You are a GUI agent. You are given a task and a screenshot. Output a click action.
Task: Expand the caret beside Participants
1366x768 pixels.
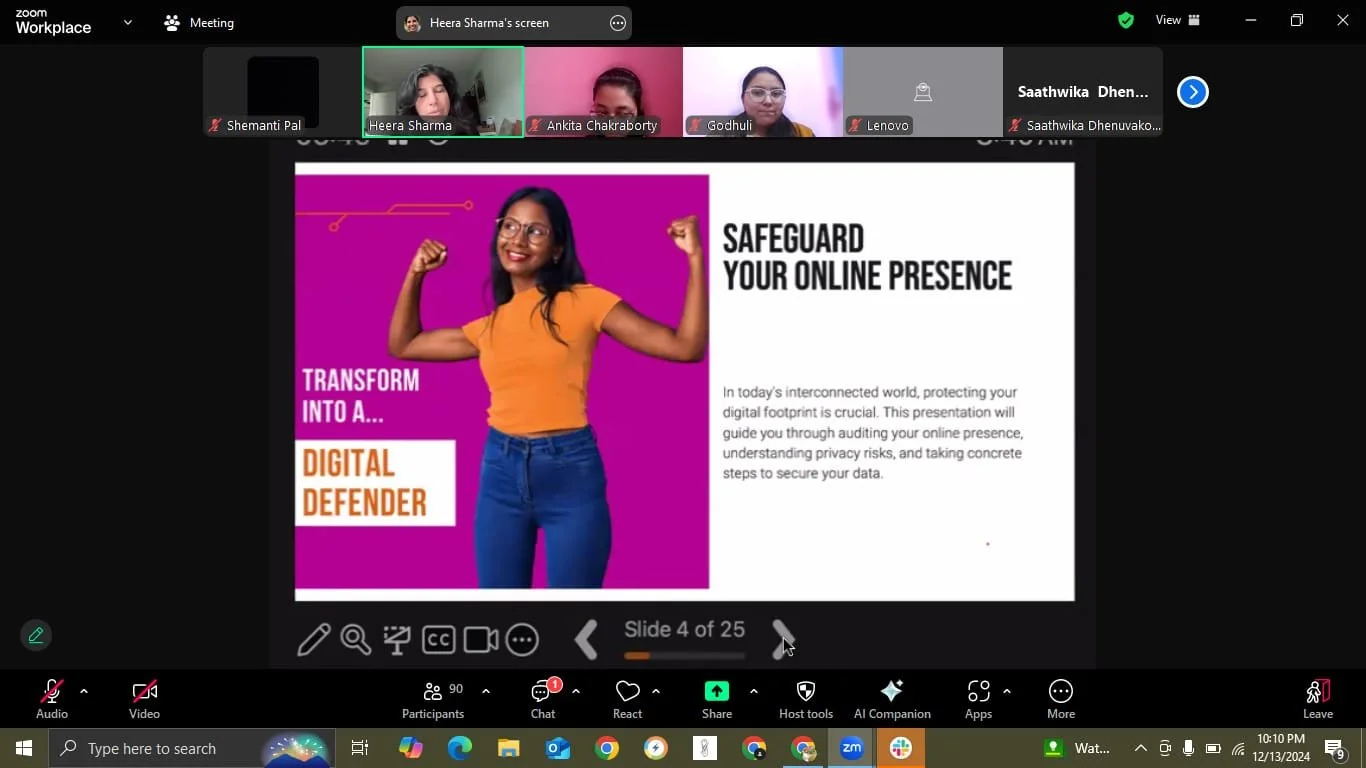[x=486, y=691]
